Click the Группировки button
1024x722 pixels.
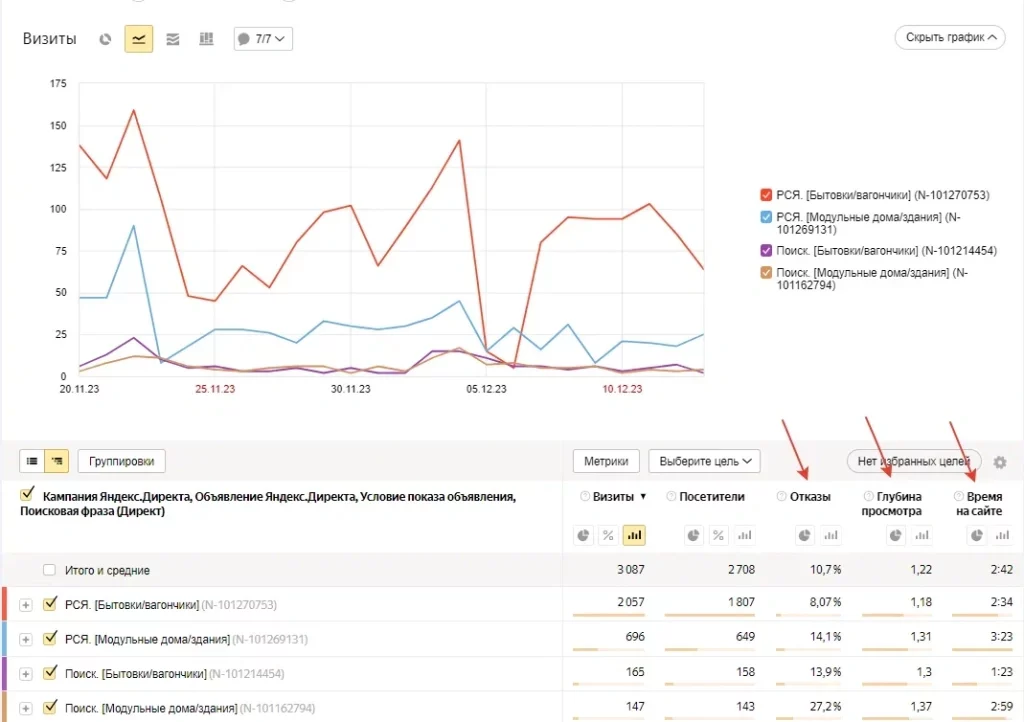point(121,461)
